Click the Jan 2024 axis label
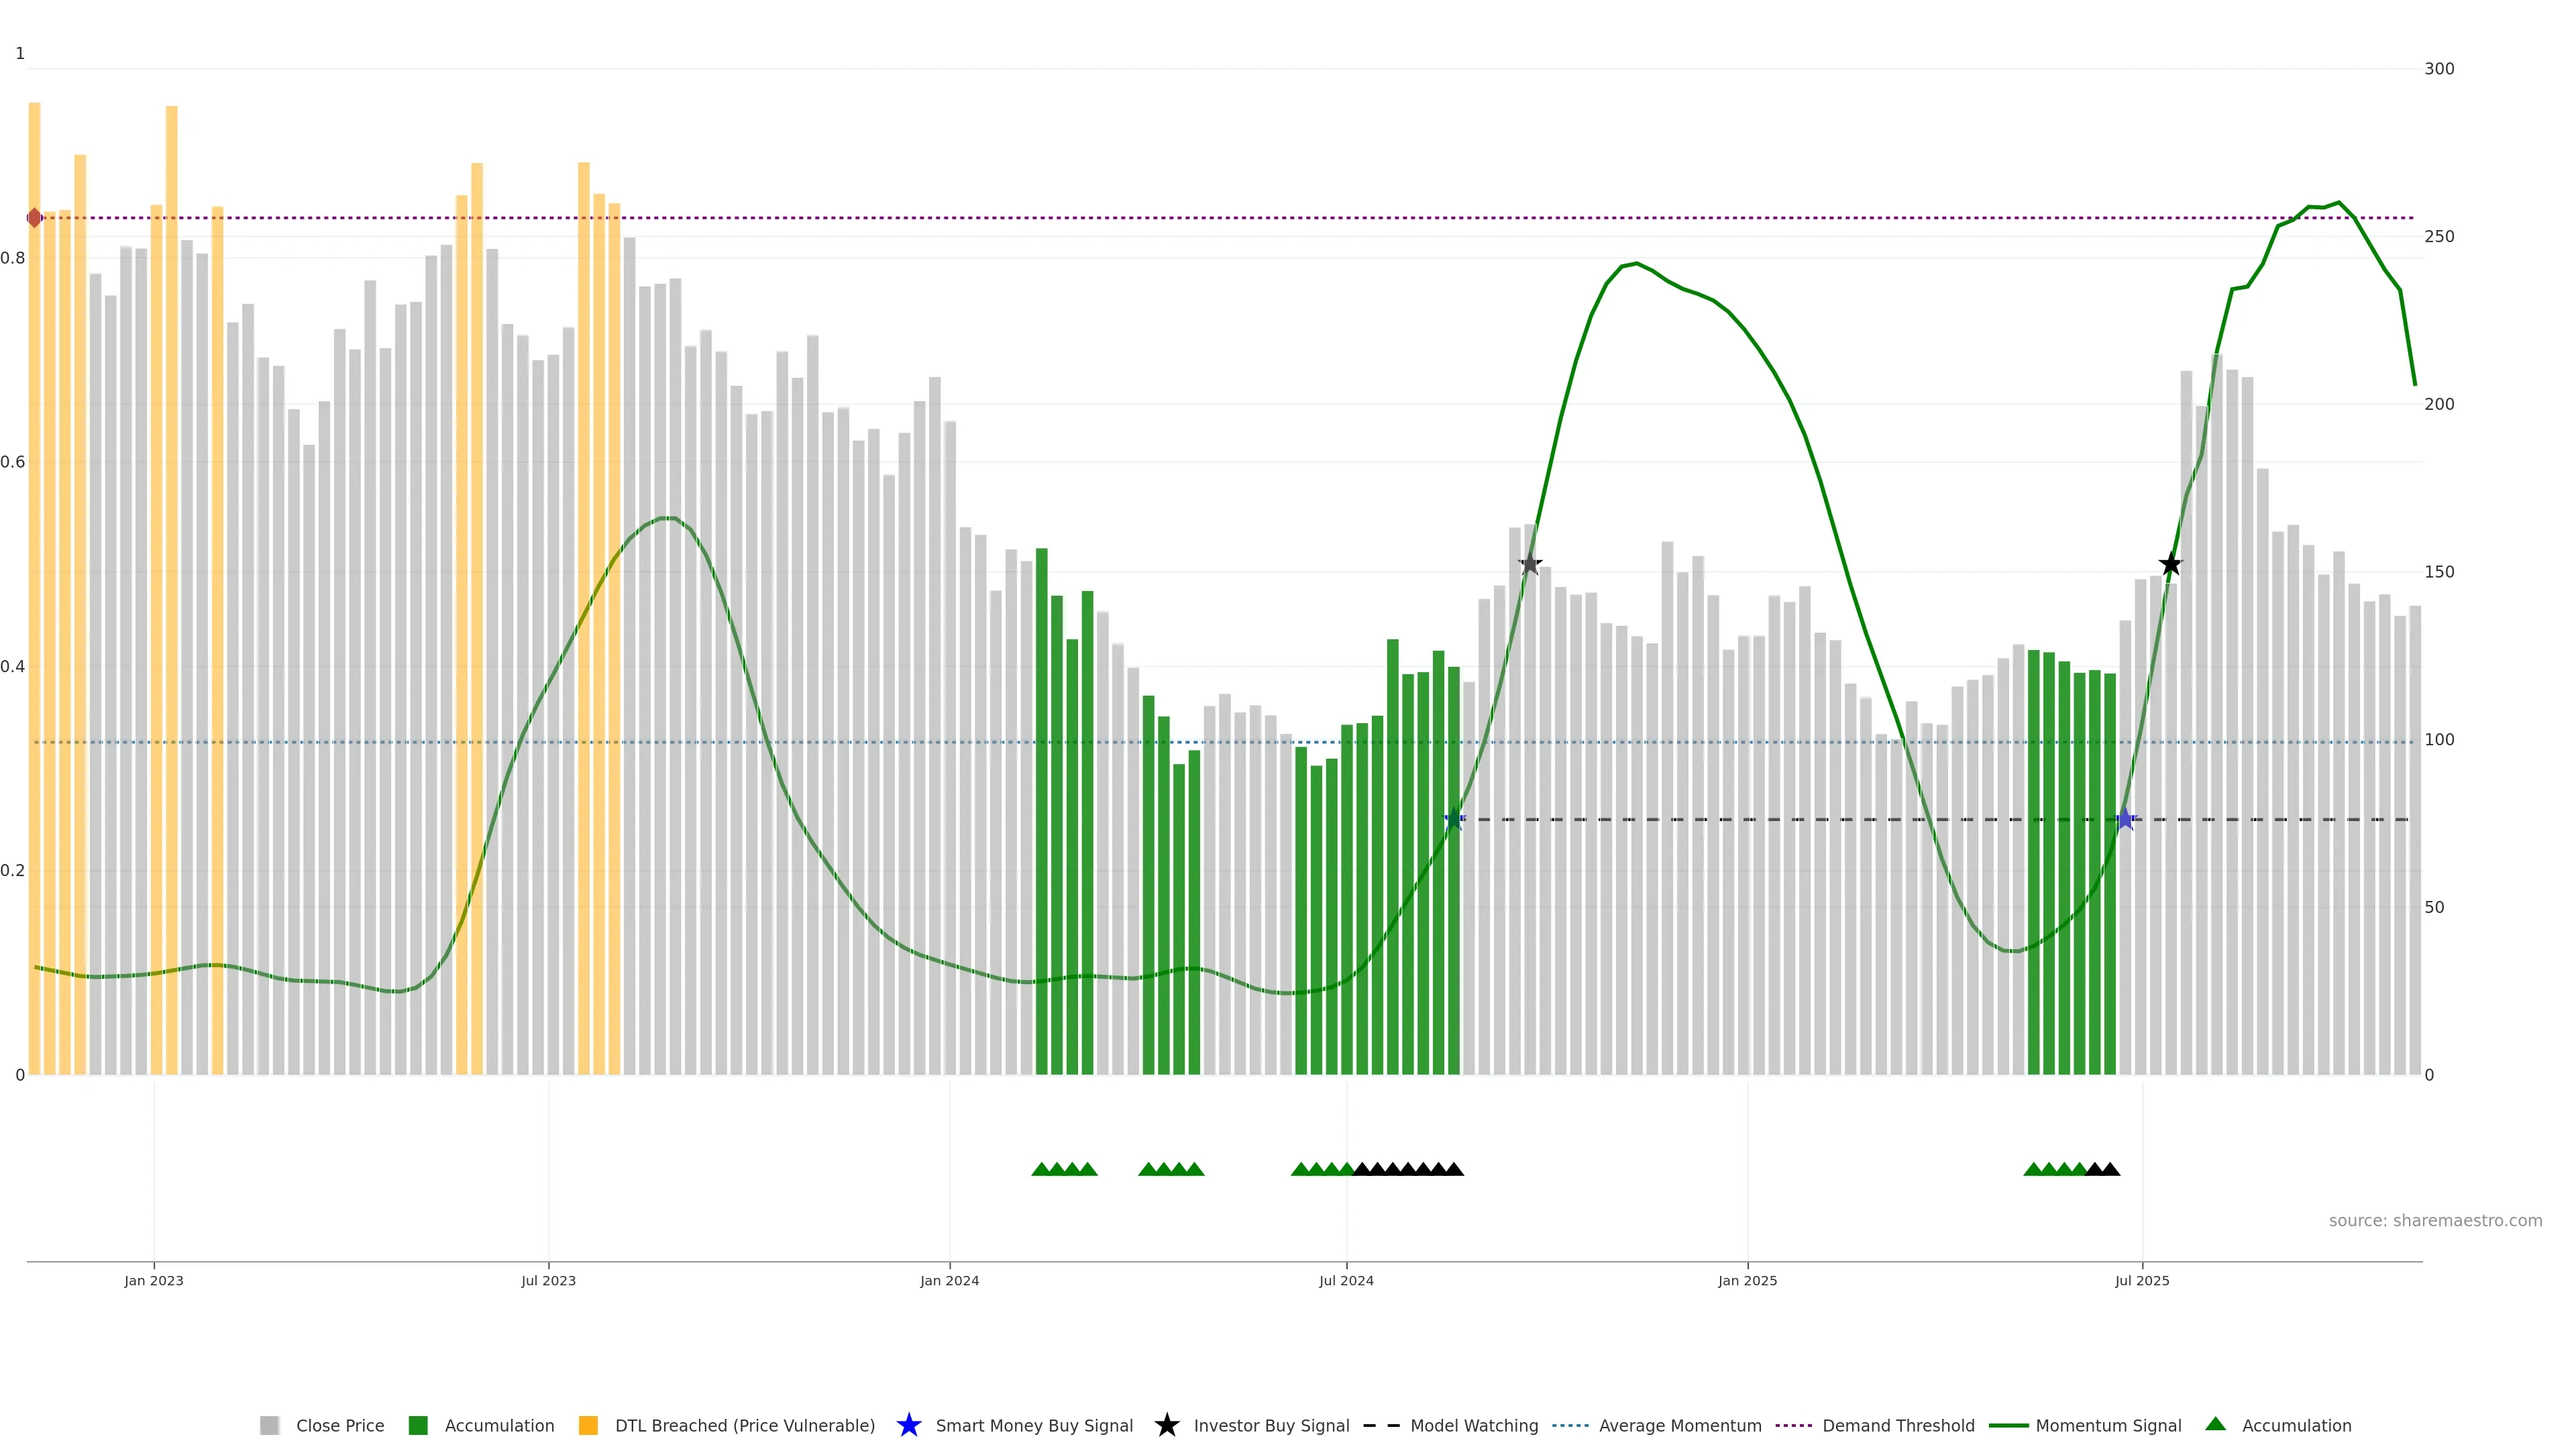The width and height of the screenshot is (2576, 1449). pos(949,1281)
